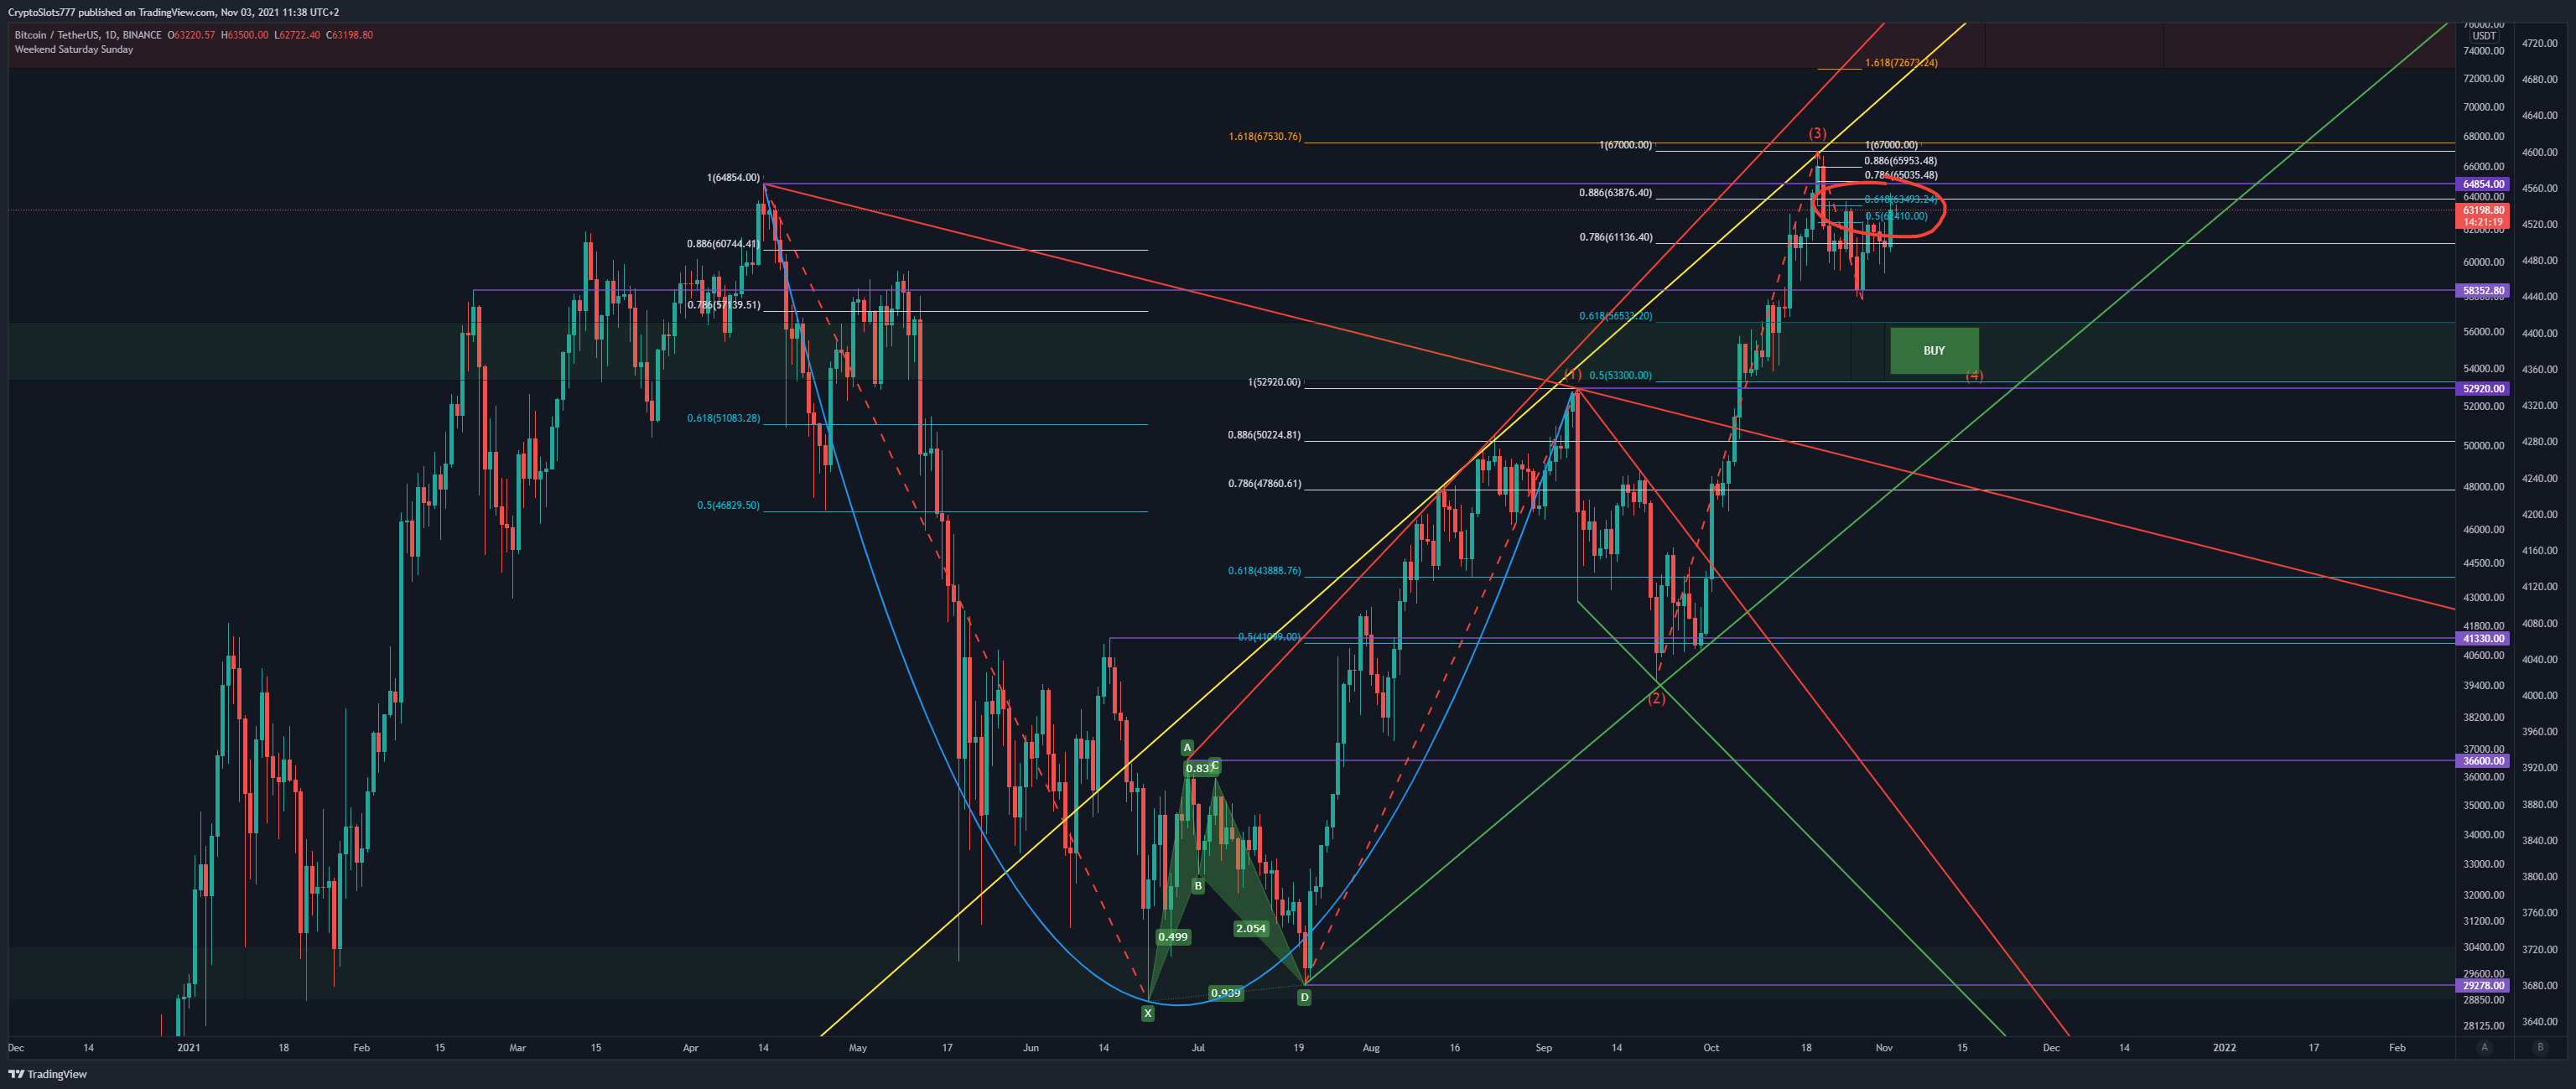2576x1089 pixels.
Task: Select the 0.786(47860.61) Fibonacci label
Action: click(x=1264, y=483)
